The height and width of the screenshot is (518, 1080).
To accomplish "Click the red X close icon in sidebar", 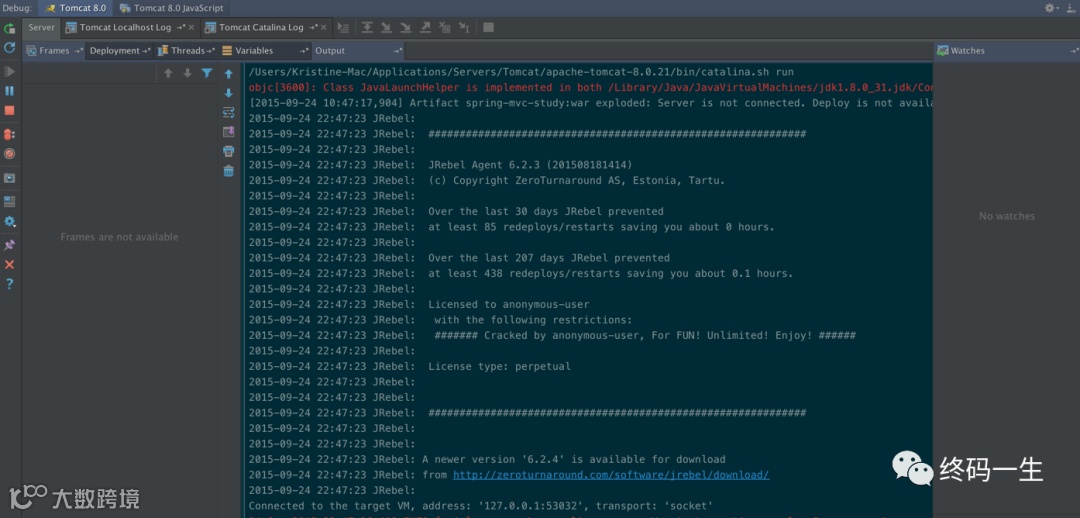I will point(10,265).
